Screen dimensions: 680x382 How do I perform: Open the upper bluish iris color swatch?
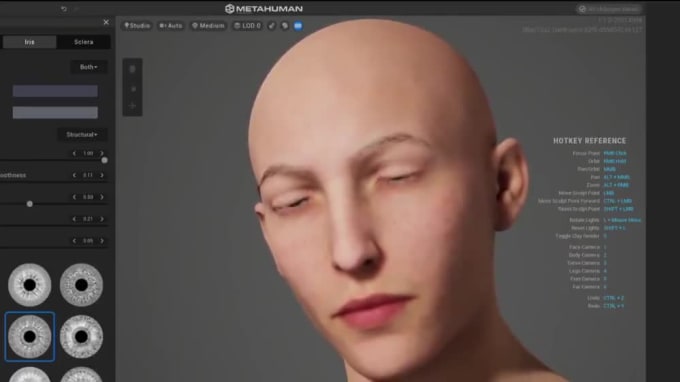55,91
